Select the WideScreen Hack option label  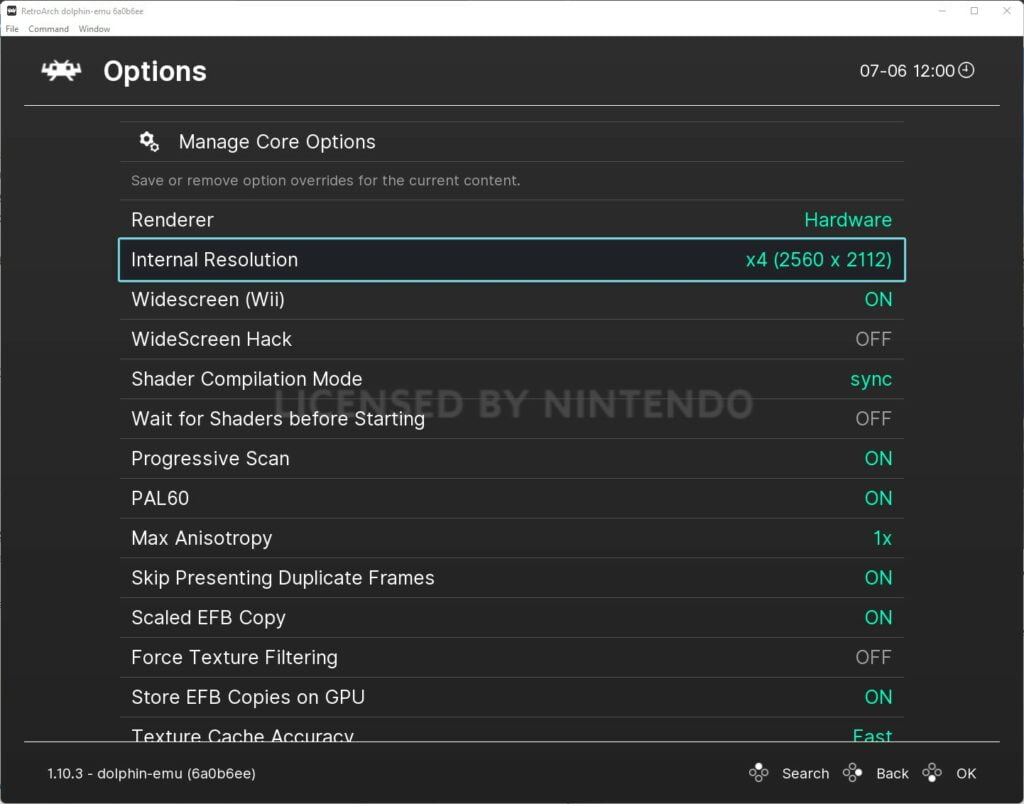coord(212,339)
